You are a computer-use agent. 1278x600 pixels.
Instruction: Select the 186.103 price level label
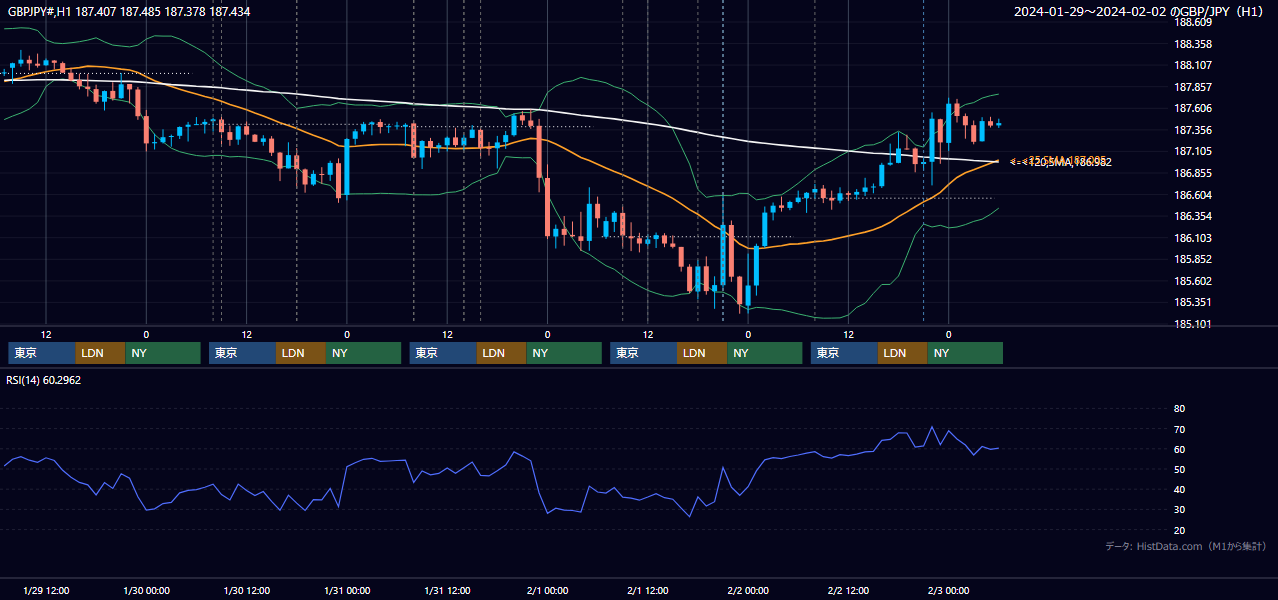pos(1193,238)
